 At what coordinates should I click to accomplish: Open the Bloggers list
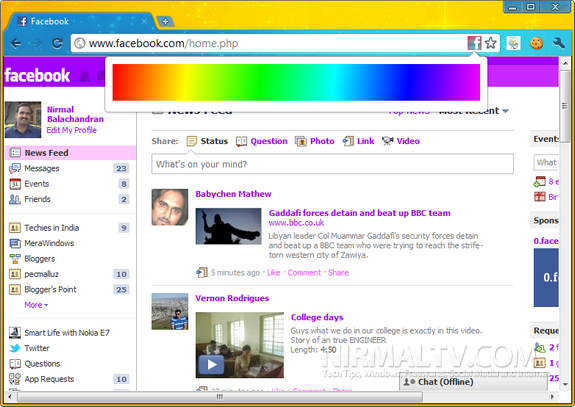tap(40, 258)
